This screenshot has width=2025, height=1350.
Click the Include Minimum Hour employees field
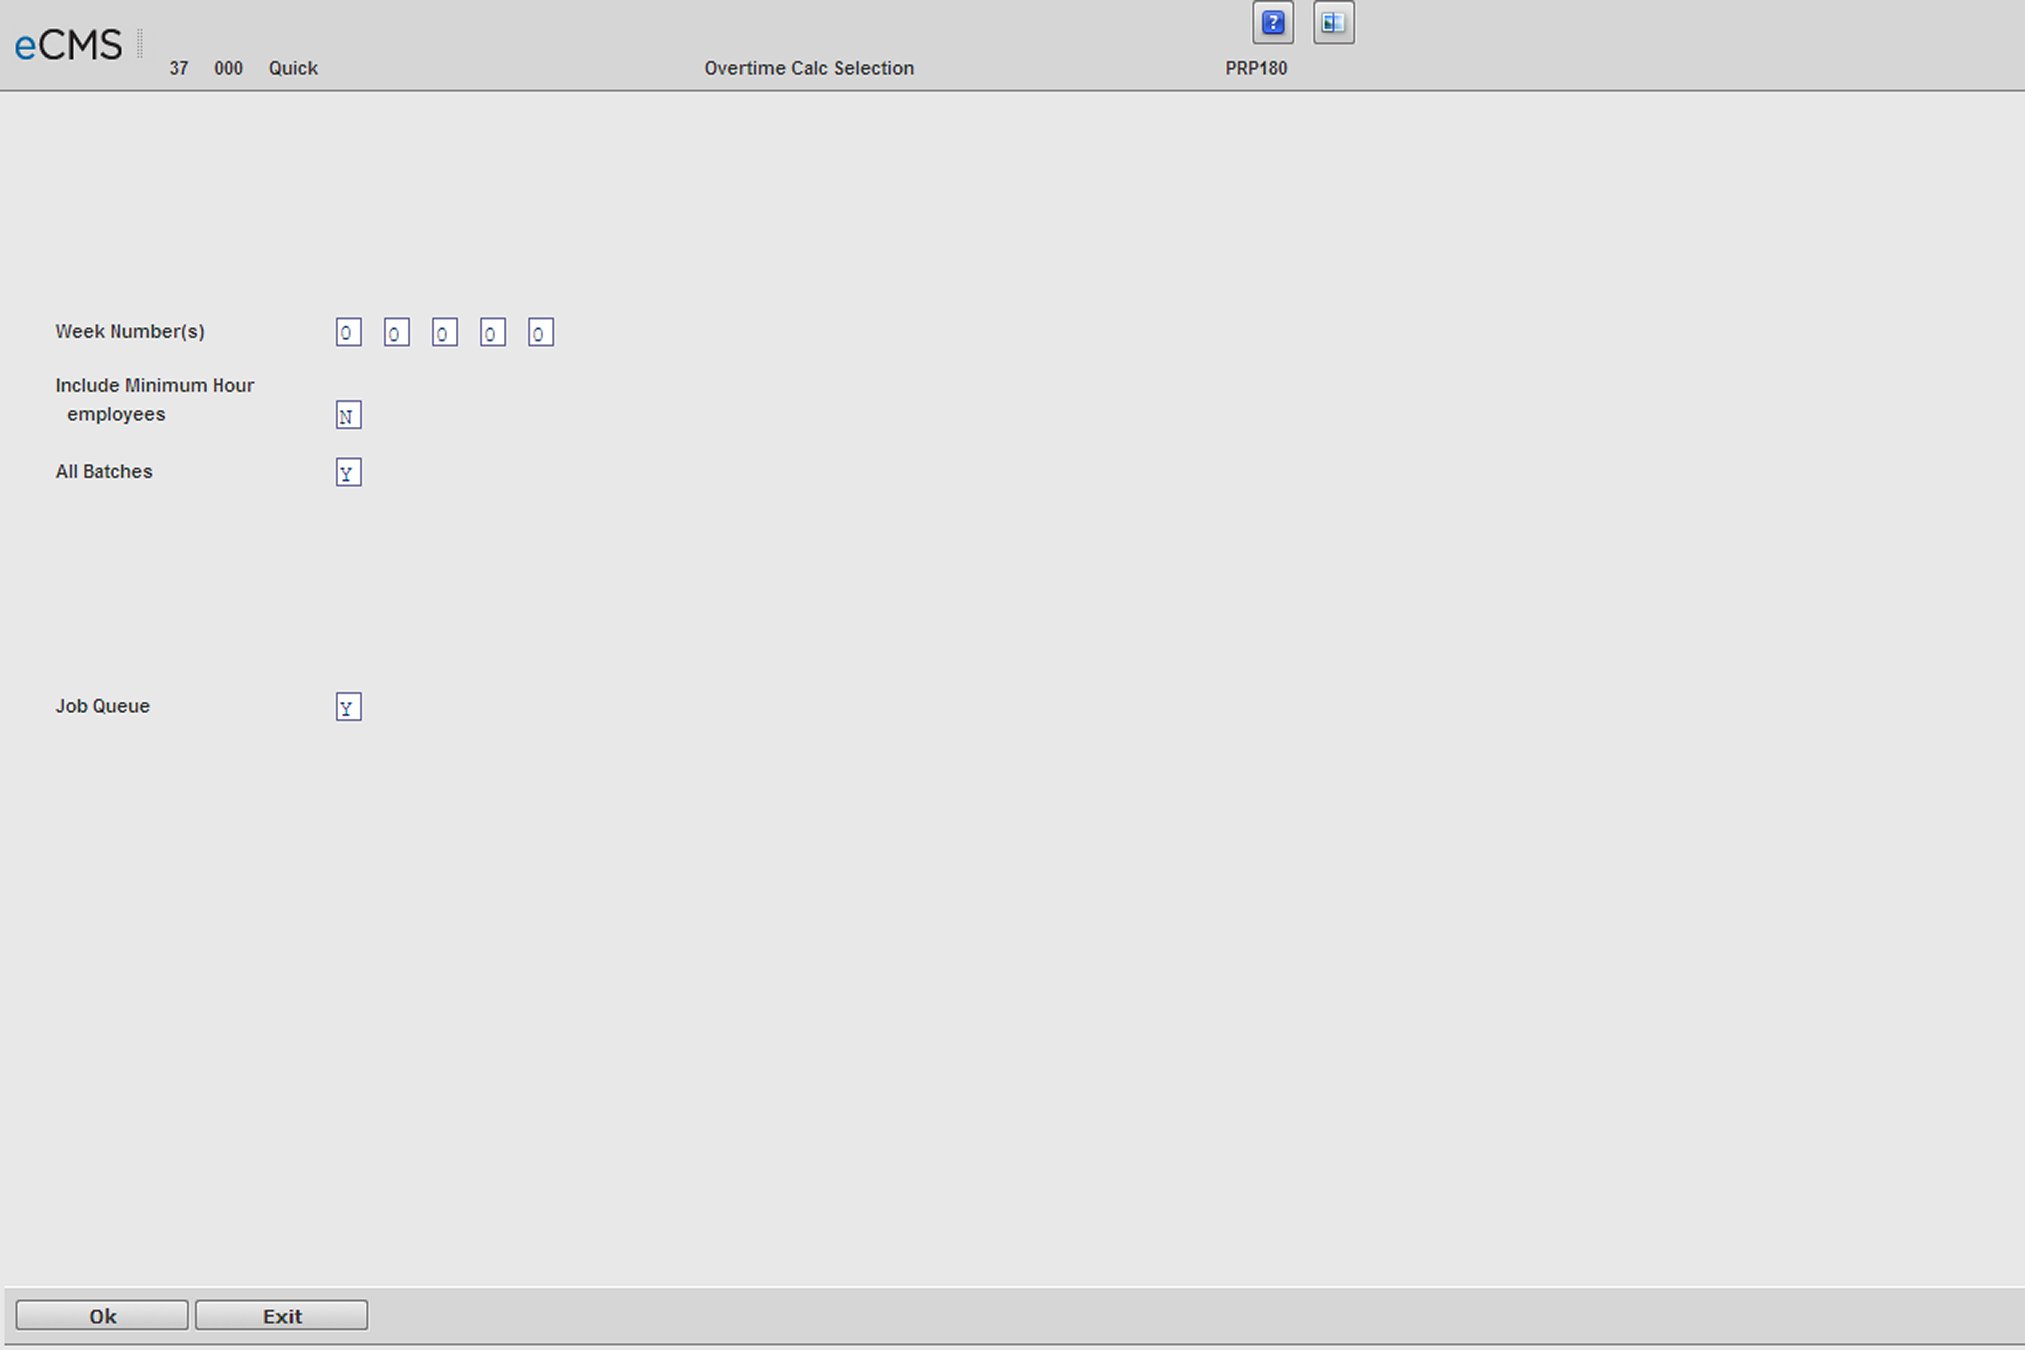tap(348, 415)
